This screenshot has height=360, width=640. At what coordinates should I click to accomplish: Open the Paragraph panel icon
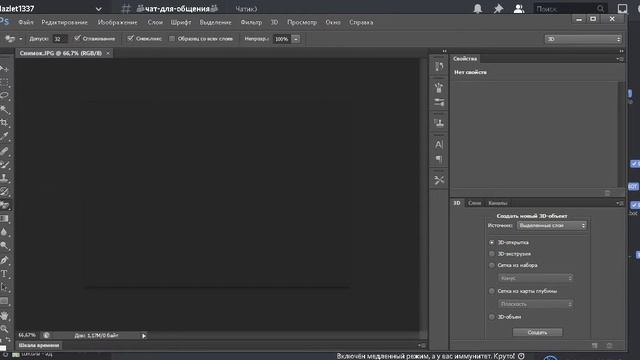(439, 159)
